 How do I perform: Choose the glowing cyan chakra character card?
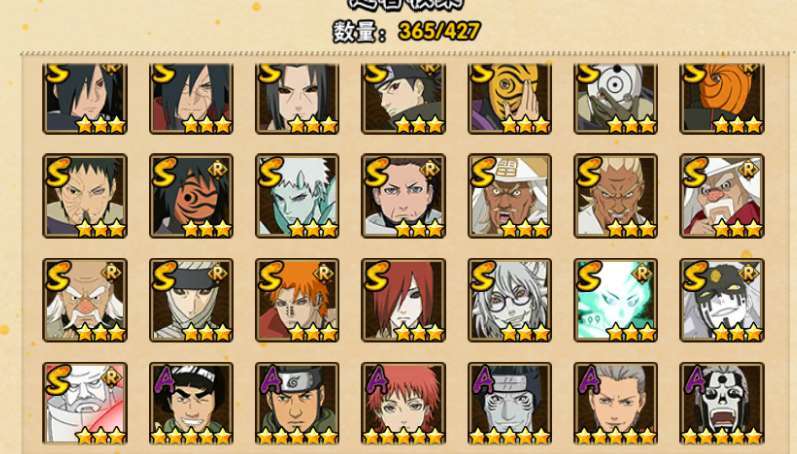point(616,300)
